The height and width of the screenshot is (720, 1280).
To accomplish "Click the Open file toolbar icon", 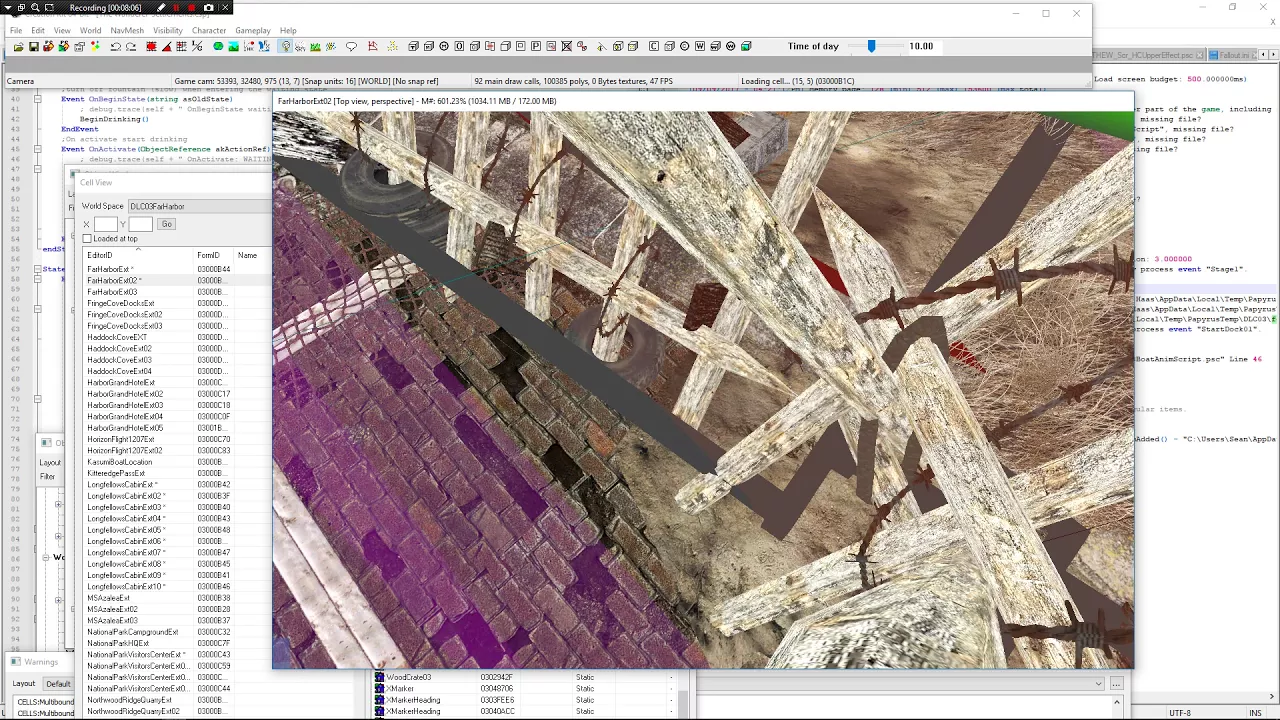I will [x=19, y=46].
